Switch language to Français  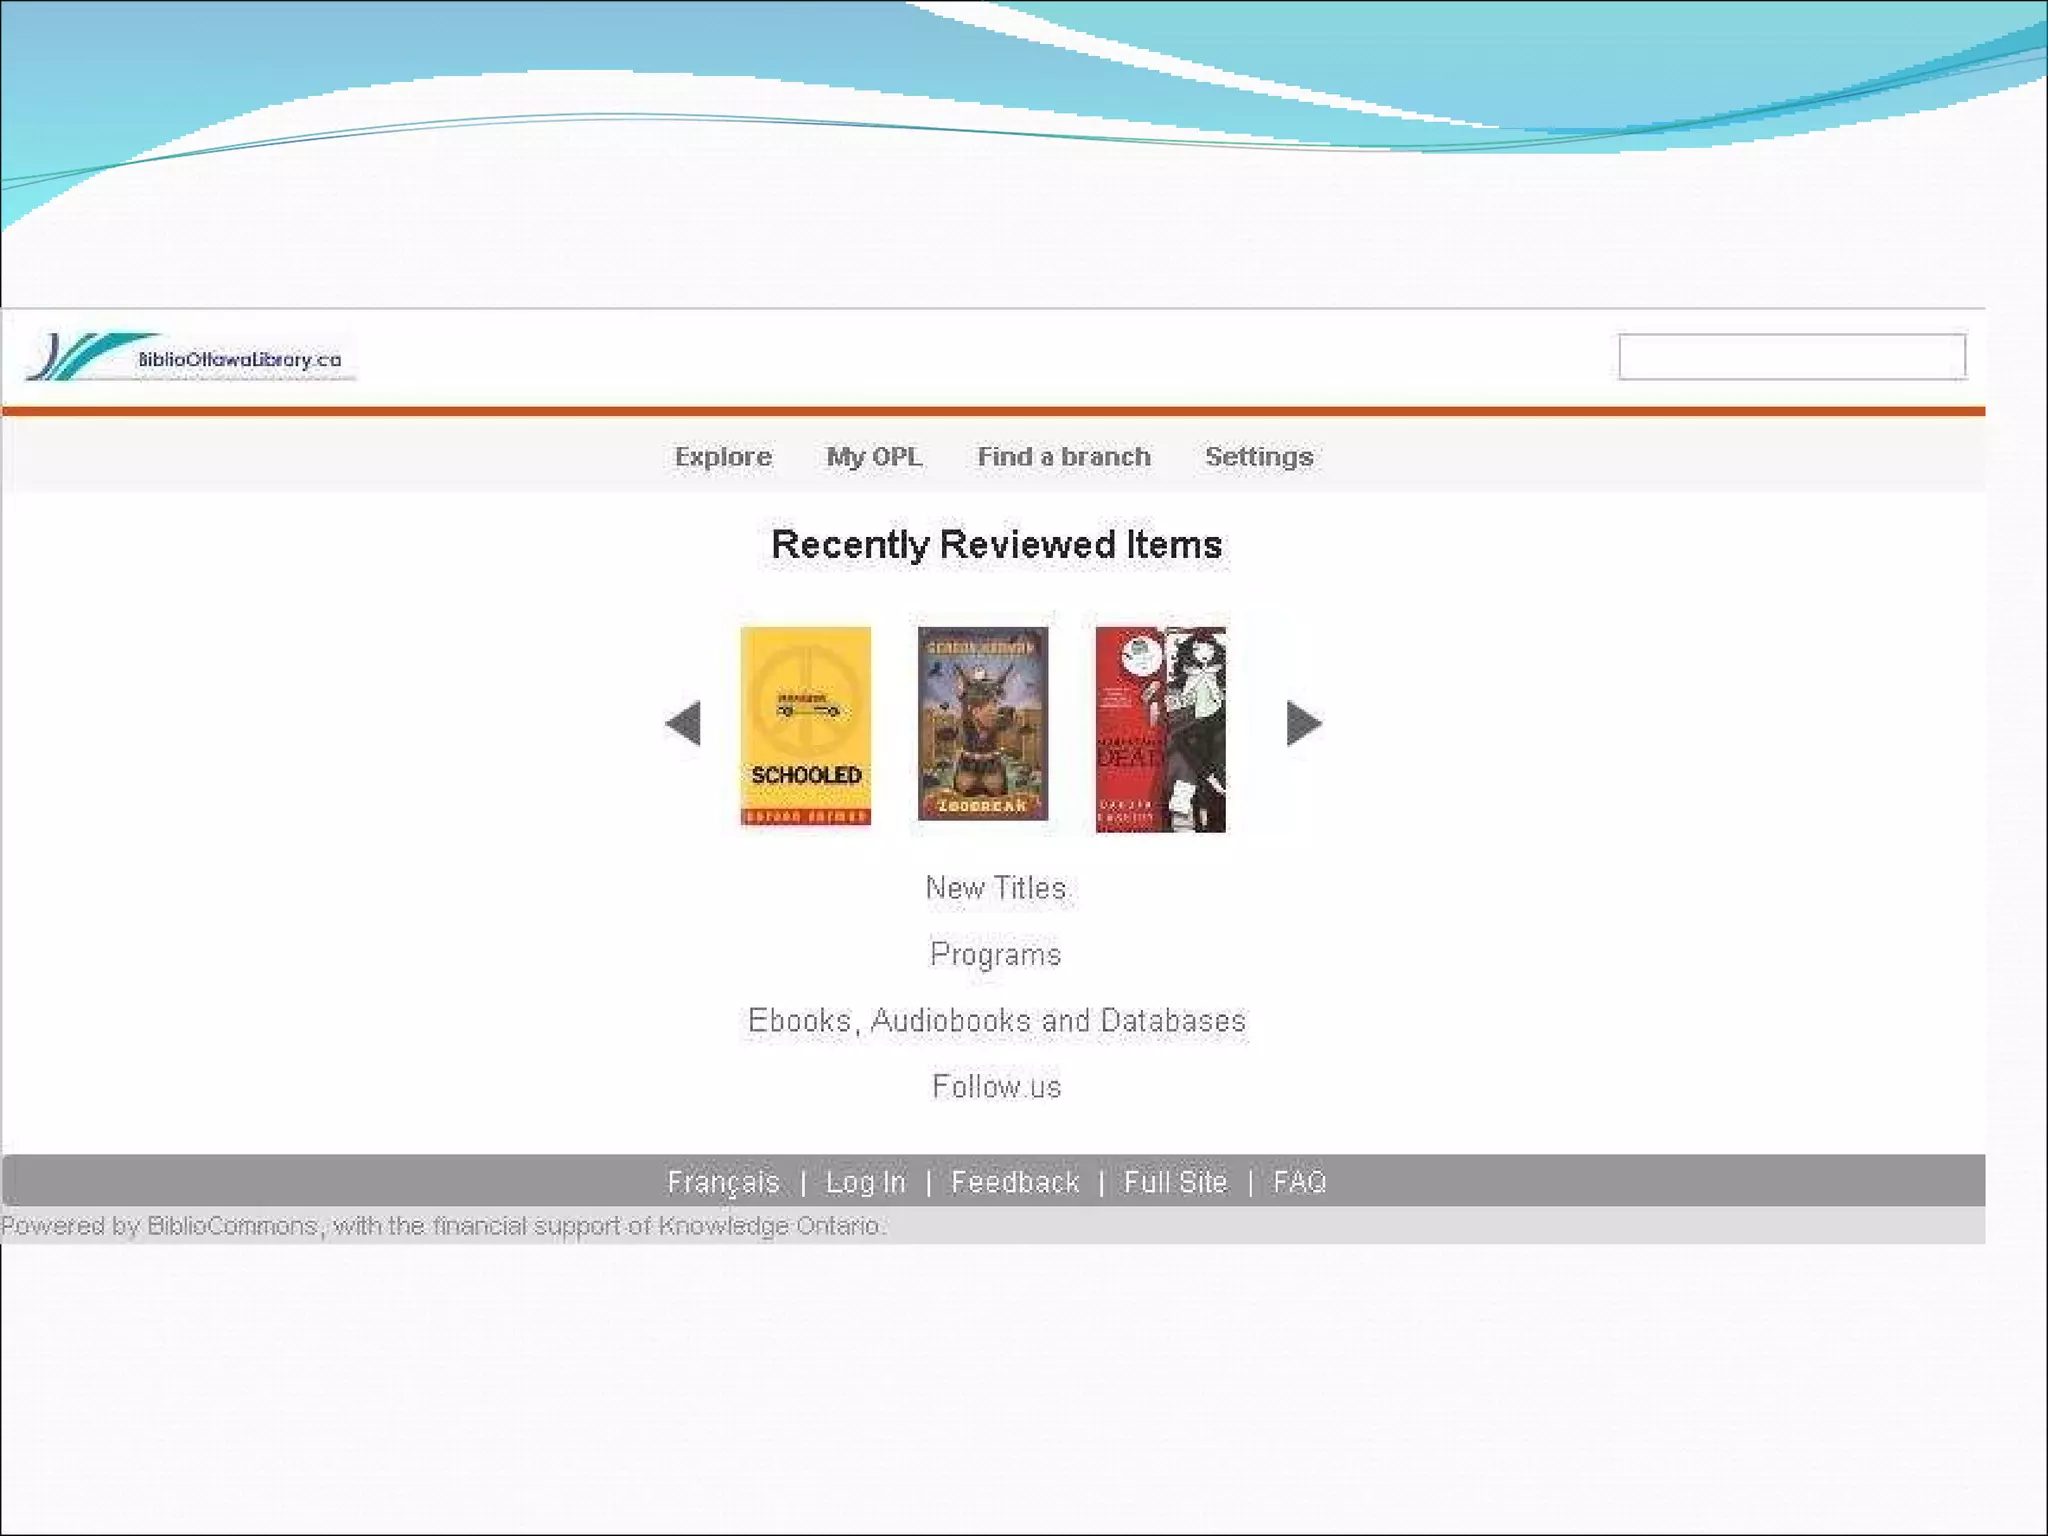723,1182
